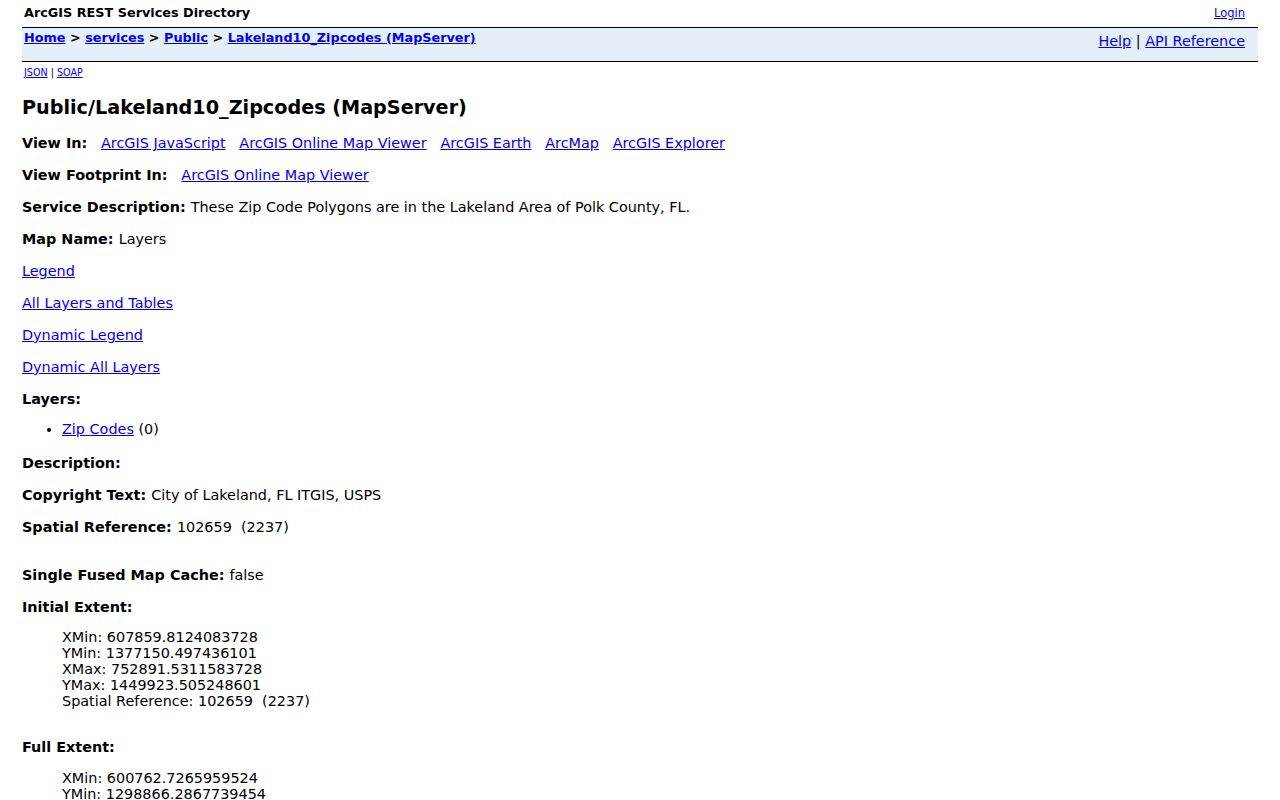Click the Initial Extent XMin value 607859.8124083728
1280x800 pixels.
point(182,637)
